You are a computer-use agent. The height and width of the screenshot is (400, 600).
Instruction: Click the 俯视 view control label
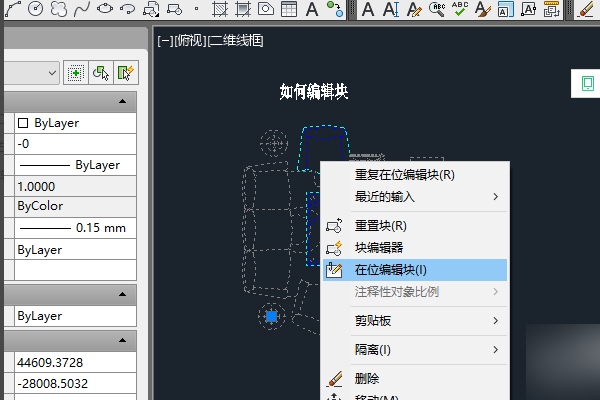[190, 41]
